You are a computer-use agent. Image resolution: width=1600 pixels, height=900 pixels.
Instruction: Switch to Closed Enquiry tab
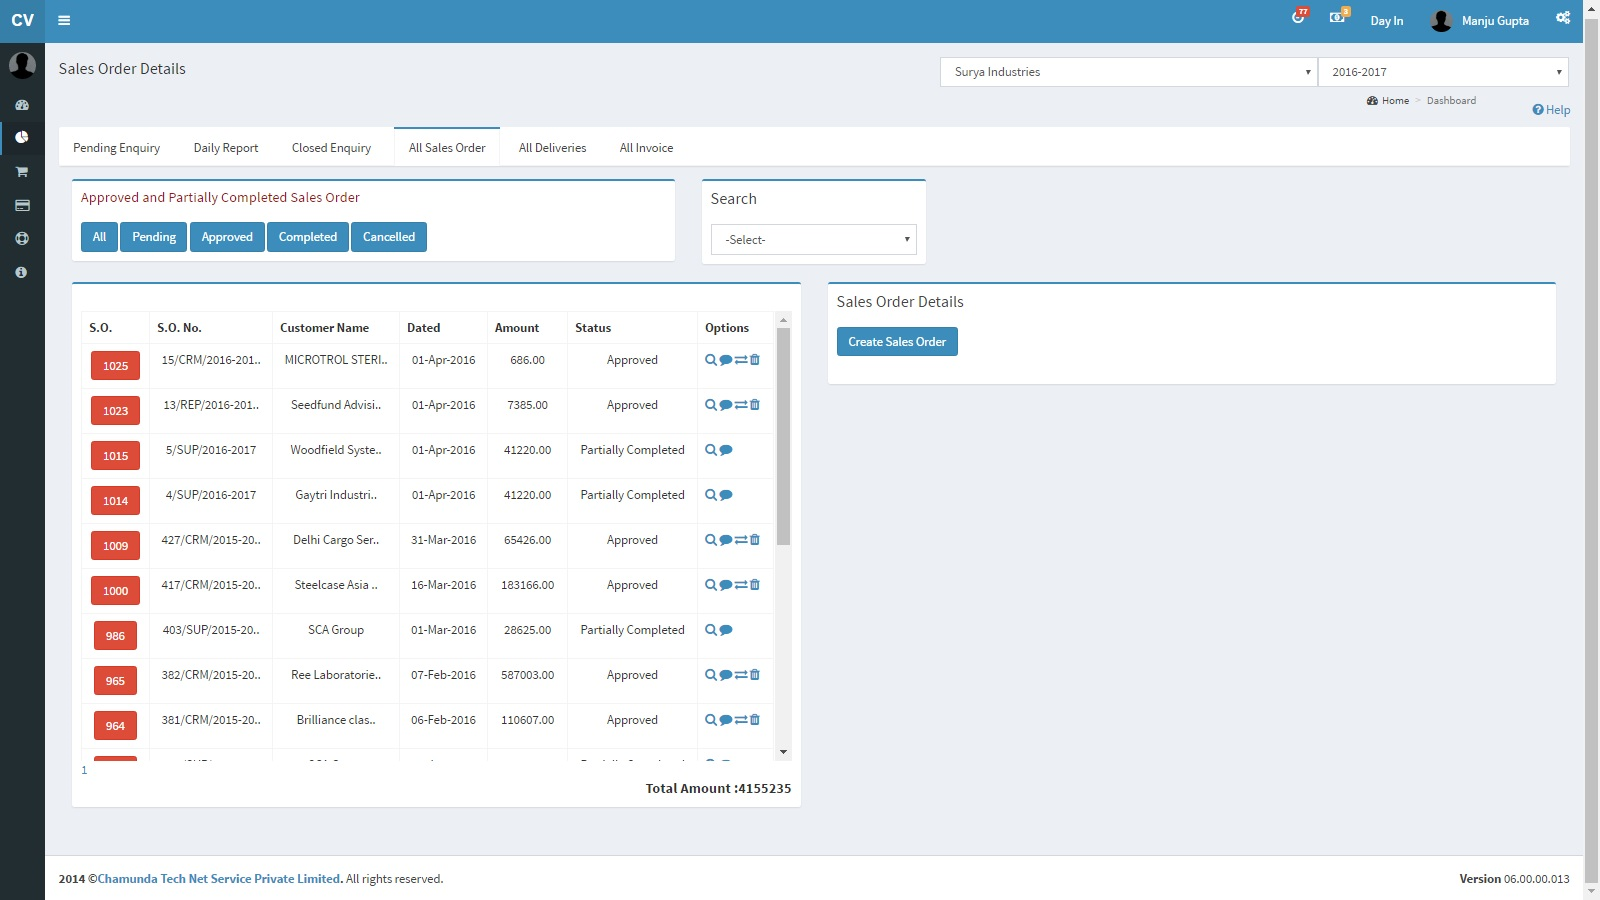click(331, 148)
